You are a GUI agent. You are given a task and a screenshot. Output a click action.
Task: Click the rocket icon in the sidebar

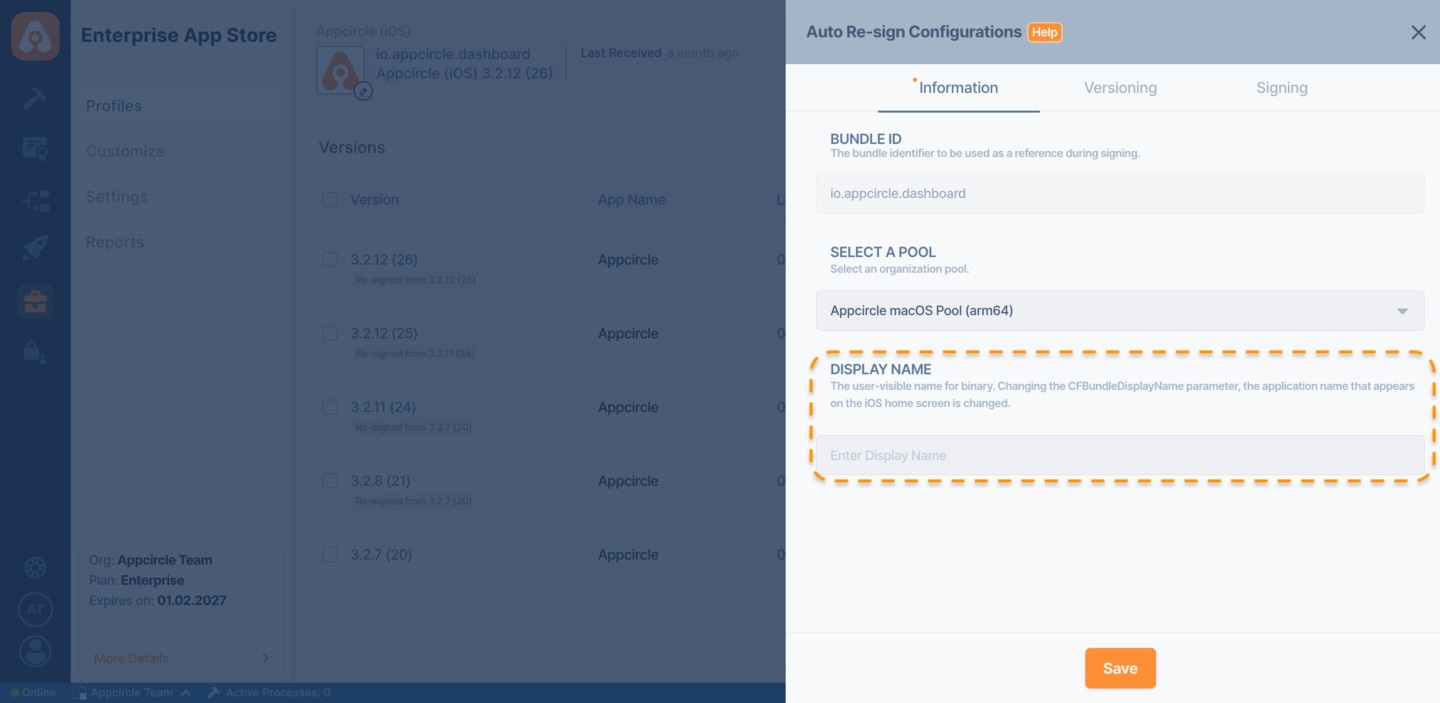[x=35, y=248]
